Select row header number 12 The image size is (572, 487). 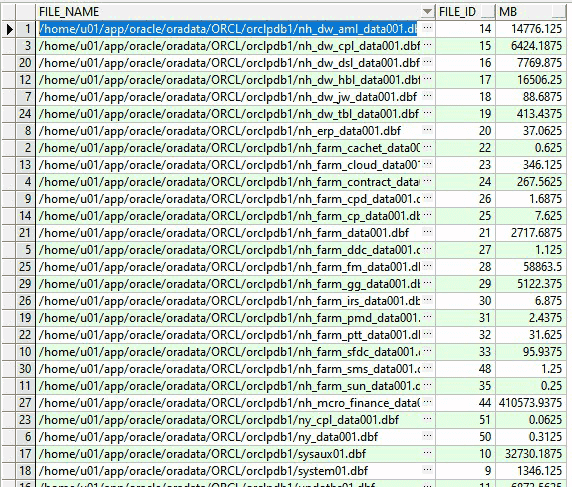(25, 80)
